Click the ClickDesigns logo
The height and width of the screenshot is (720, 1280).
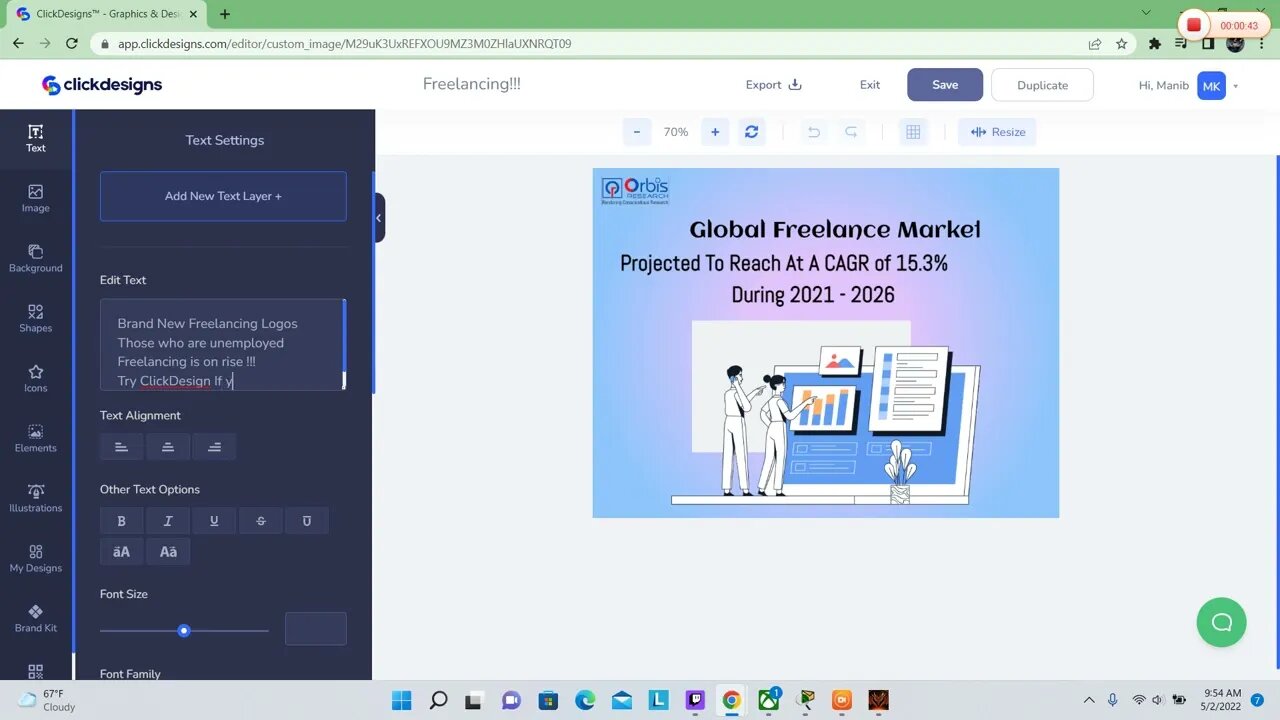pyautogui.click(x=102, y=85)
